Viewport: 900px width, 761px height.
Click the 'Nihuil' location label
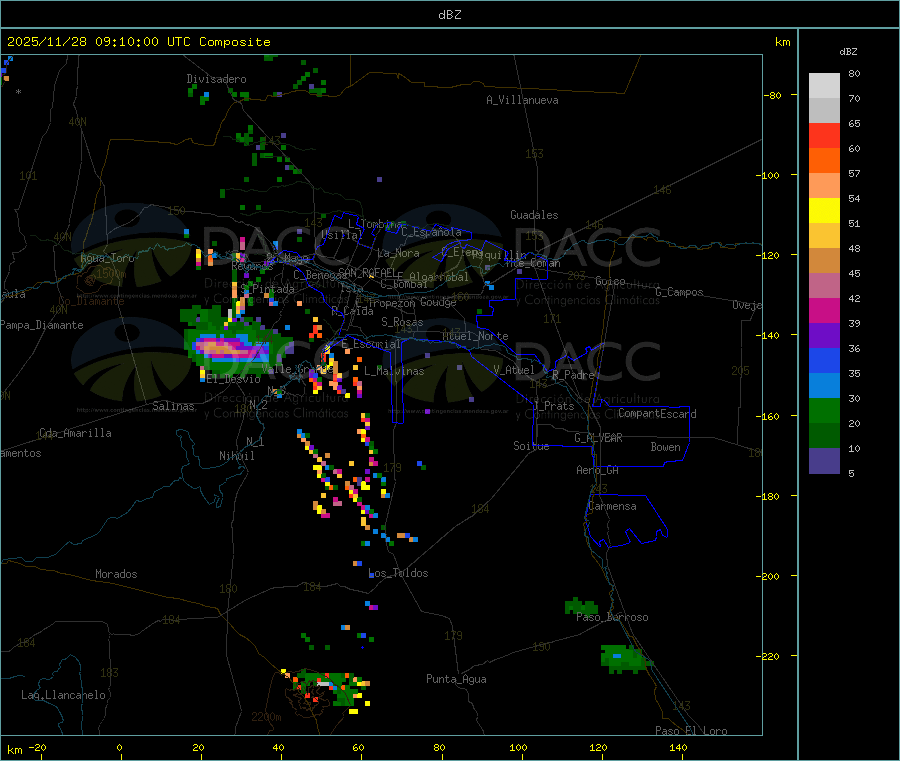[x=236, y=456]
